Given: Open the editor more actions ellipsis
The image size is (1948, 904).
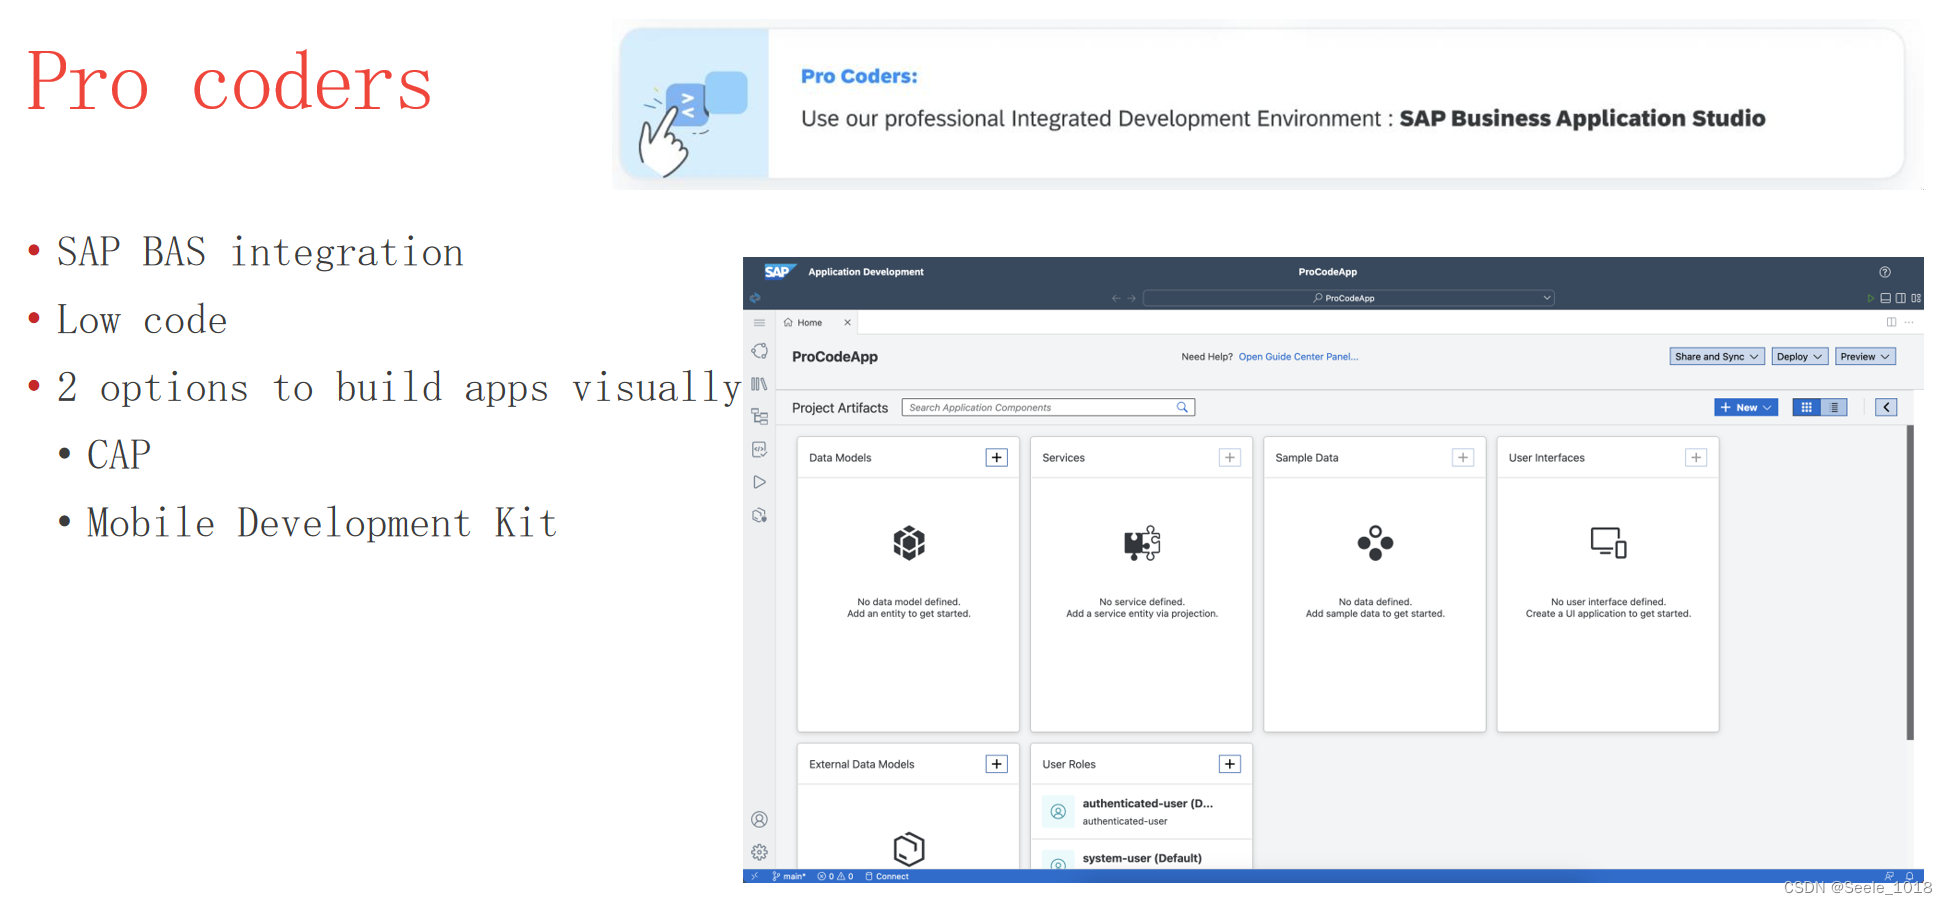Looking at the screenshot, I should click(x=1909, y=322).
